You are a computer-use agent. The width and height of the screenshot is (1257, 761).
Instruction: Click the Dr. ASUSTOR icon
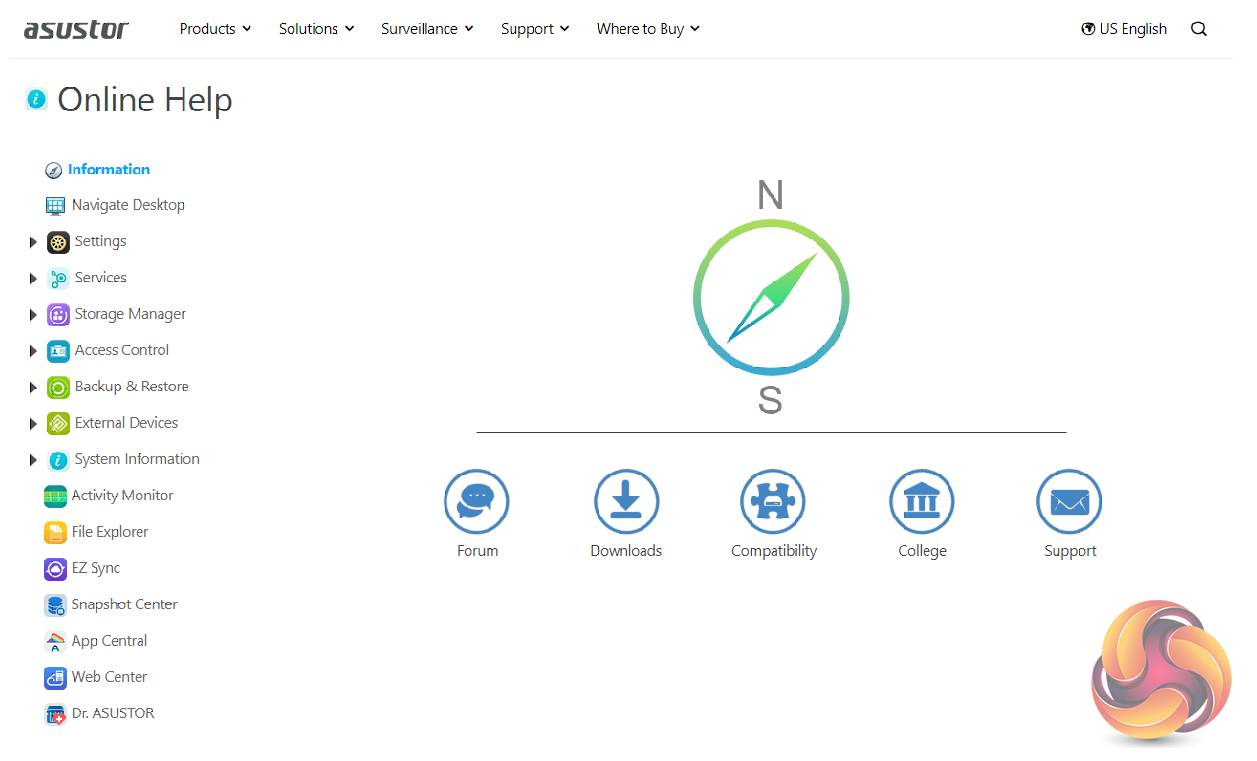[55, 714]
